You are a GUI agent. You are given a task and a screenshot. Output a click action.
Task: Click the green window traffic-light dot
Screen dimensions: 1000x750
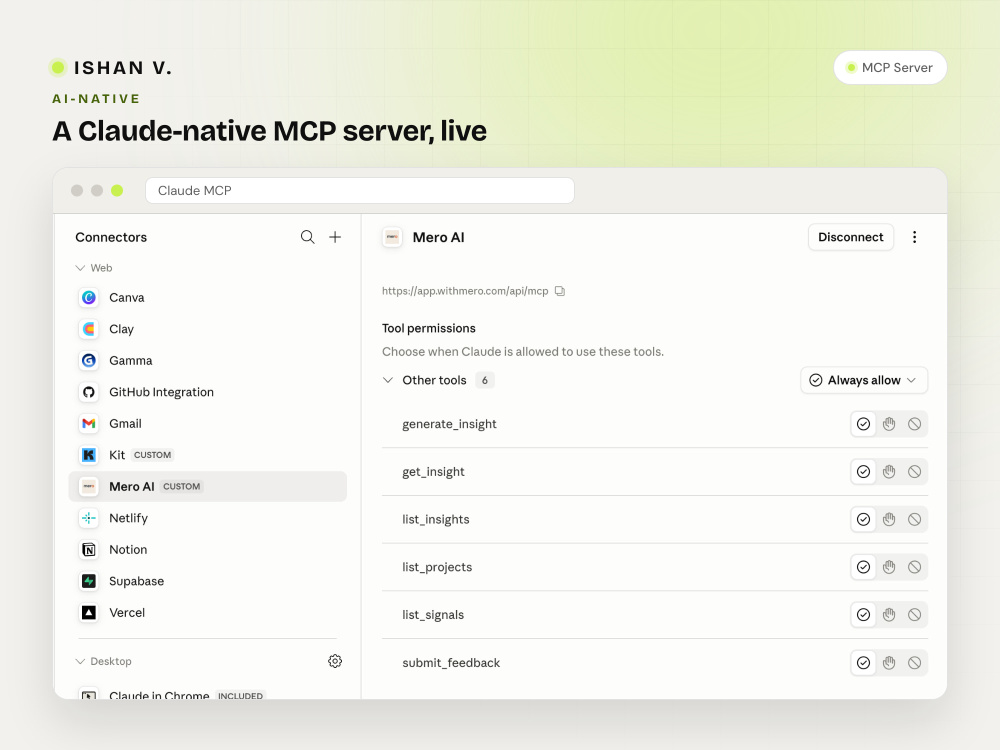pyautogui.click(x=117, y=191)
